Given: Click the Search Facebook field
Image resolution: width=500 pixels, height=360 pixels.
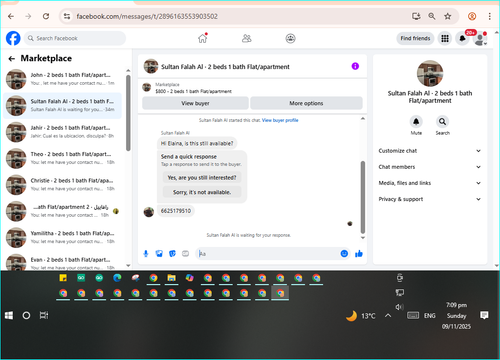Looking at the screenshot, I should point(75,38).
